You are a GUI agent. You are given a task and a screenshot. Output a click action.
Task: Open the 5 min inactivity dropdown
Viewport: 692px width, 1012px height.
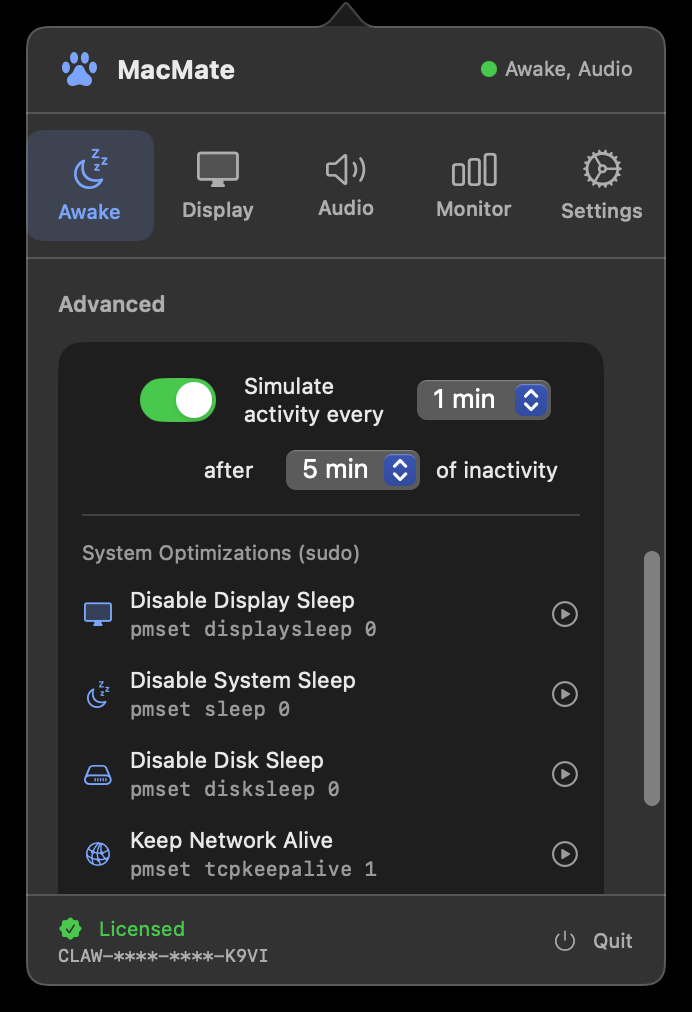point(352,470)
